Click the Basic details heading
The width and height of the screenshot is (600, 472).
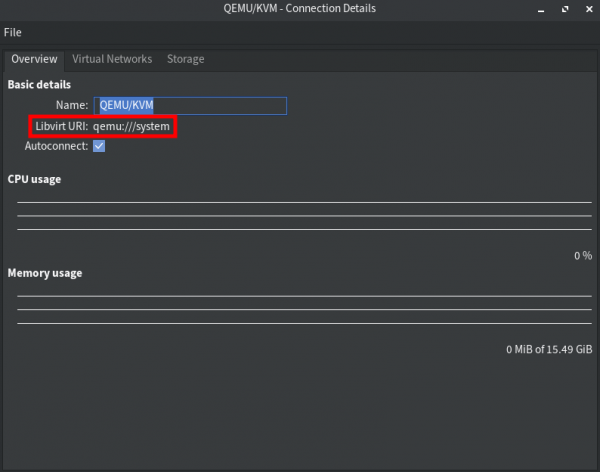[39, 85]
